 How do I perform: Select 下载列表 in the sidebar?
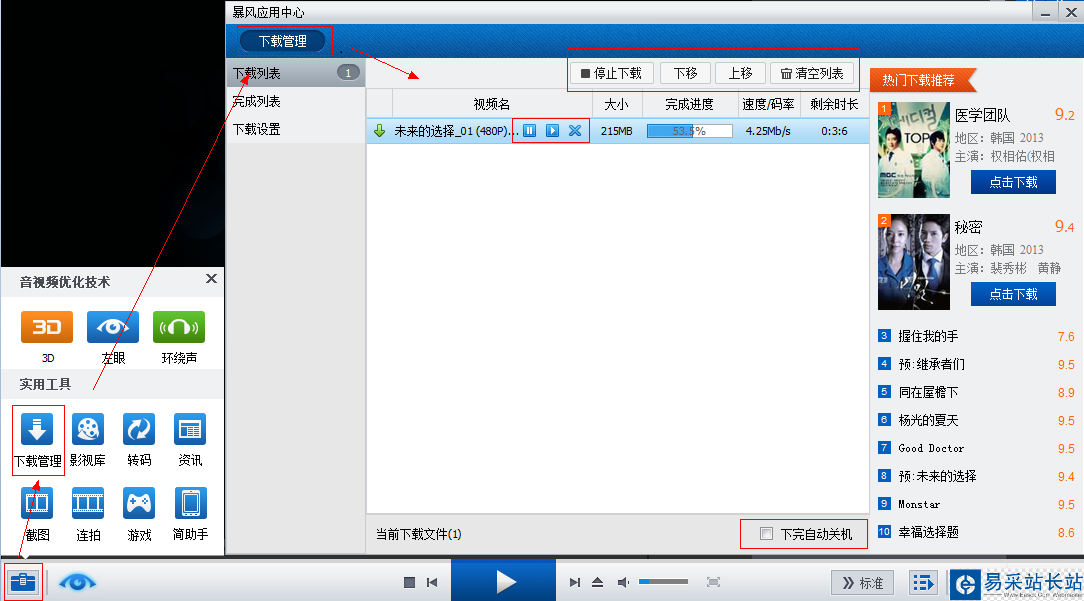coord(295,73)
